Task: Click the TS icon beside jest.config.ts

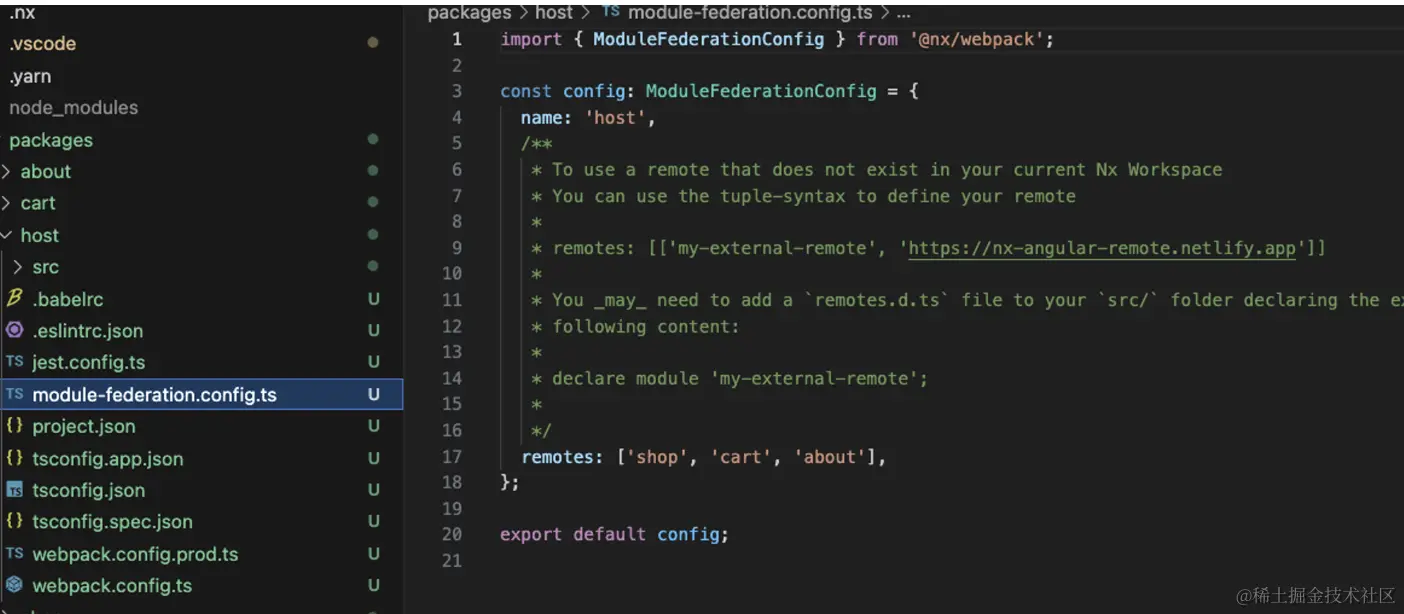Action: click(x=14, y=362)
